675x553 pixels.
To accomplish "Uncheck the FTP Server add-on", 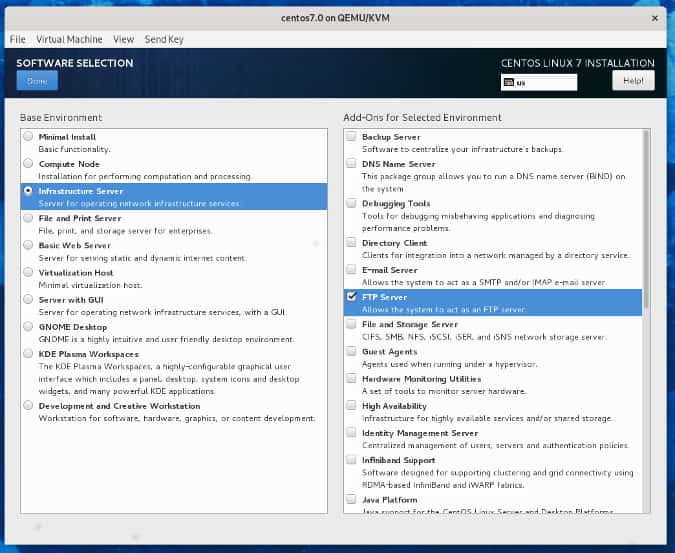I will (351, 297).
